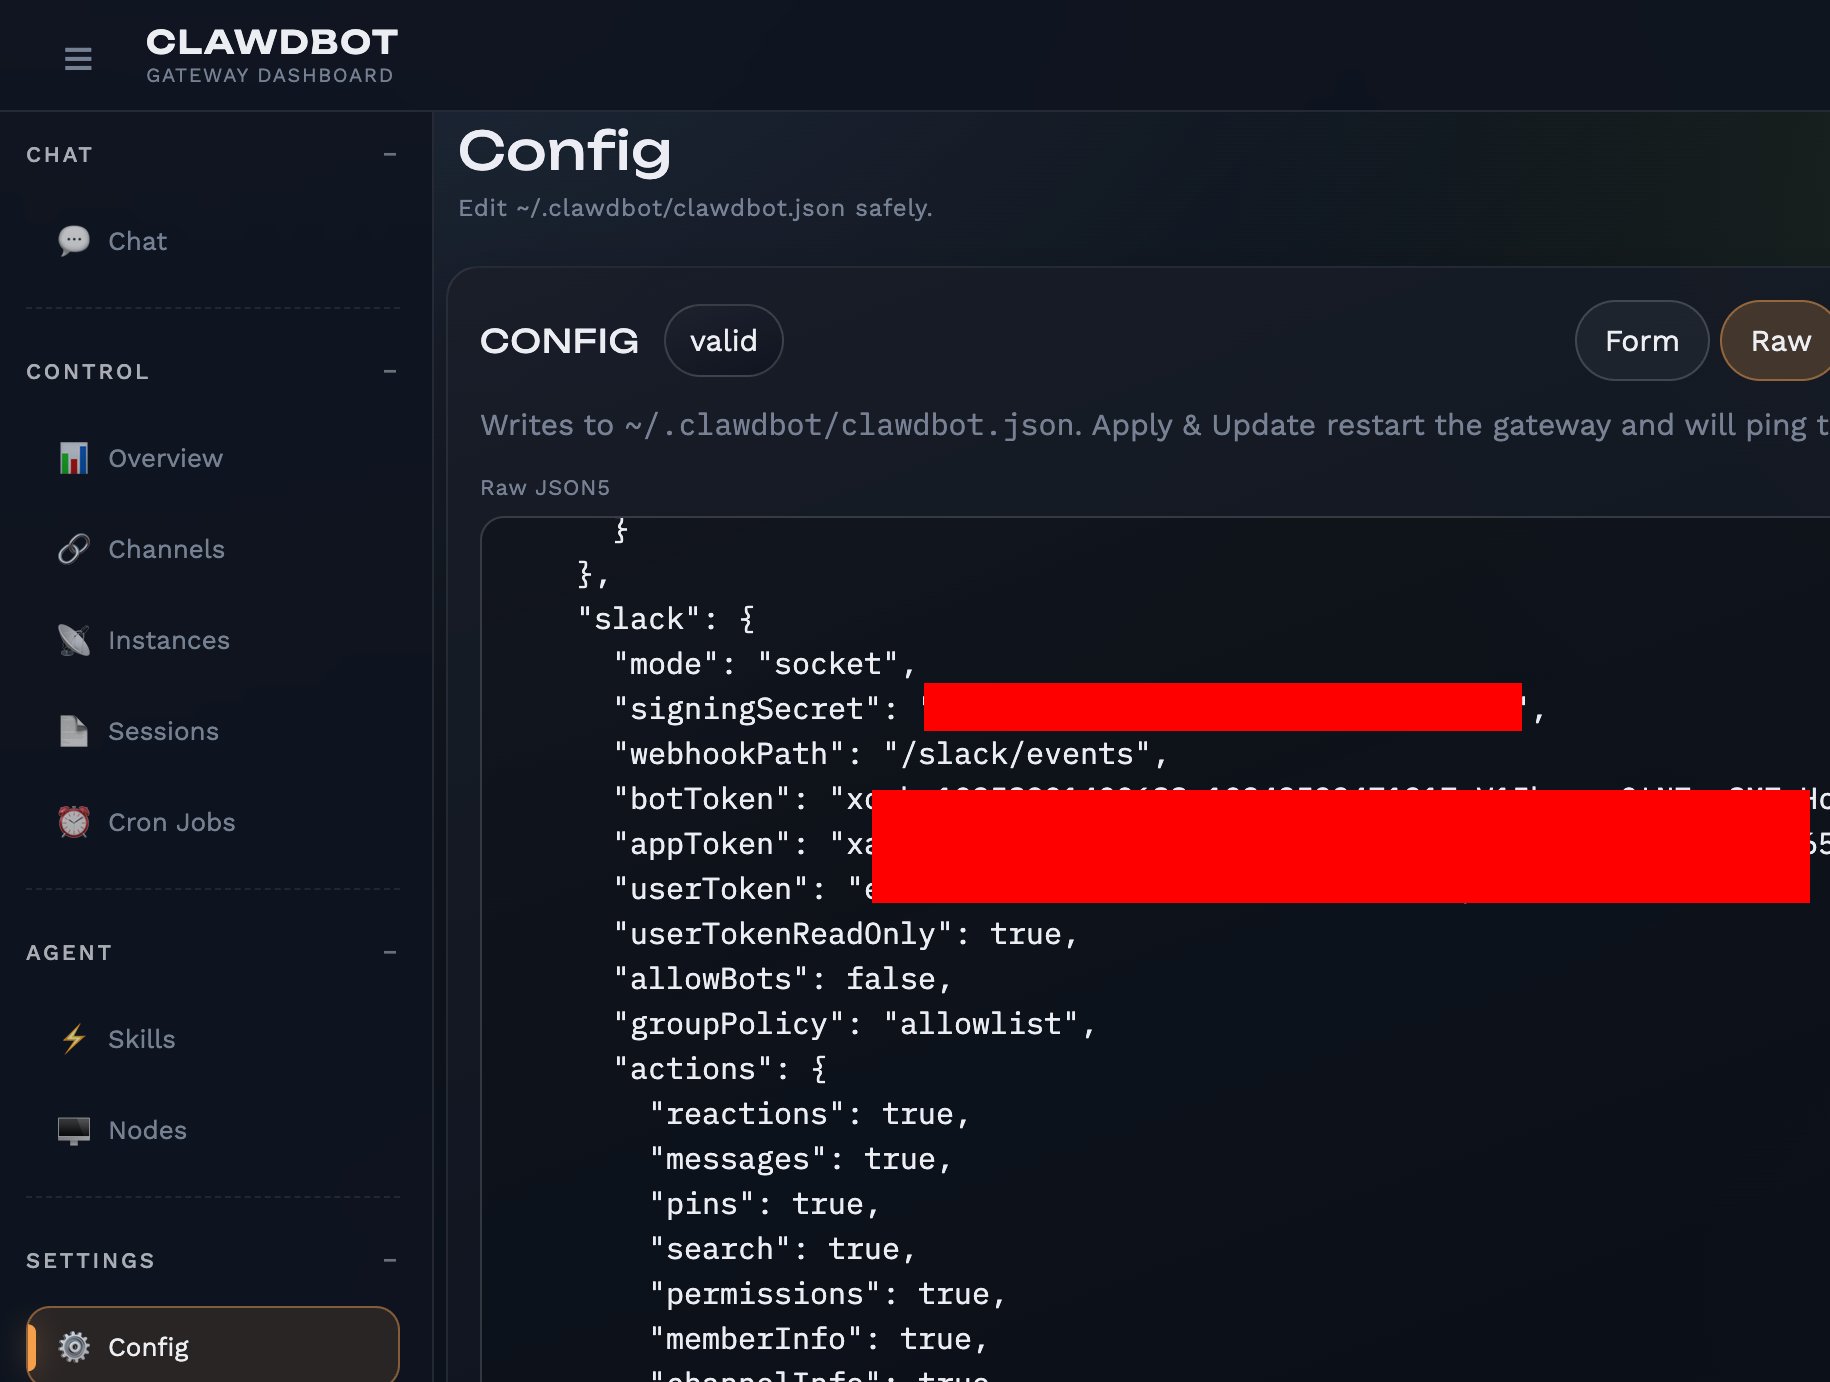
Task: Click the "slack" key in JSON editor
Action: (x=640, y=619)
